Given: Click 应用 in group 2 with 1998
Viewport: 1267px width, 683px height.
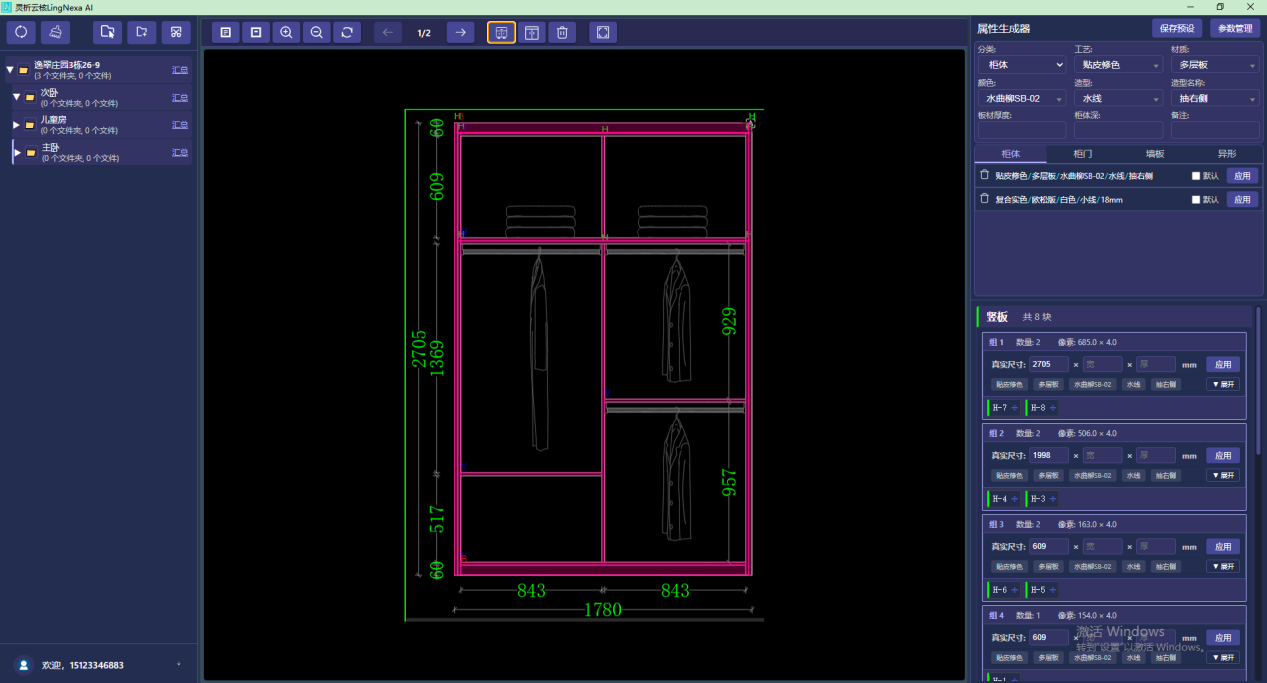Looking at the screenshot, I should (1223, 455).
